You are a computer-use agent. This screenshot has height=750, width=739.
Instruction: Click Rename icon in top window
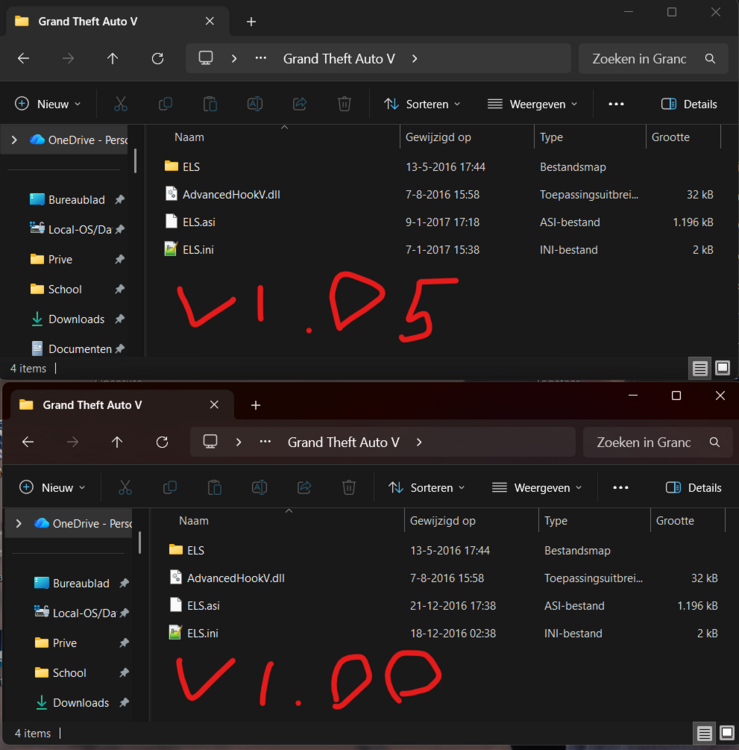pyautogui.click(x=255, y=104)
